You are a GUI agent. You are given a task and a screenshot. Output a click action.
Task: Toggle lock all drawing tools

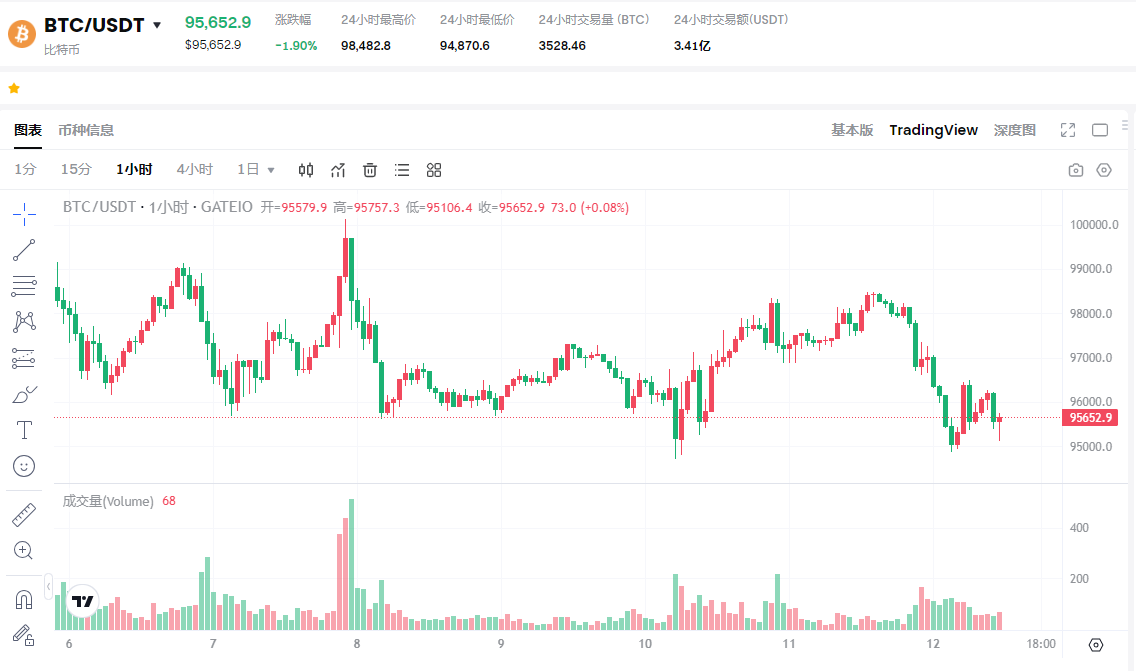click(x=24, y=634)
